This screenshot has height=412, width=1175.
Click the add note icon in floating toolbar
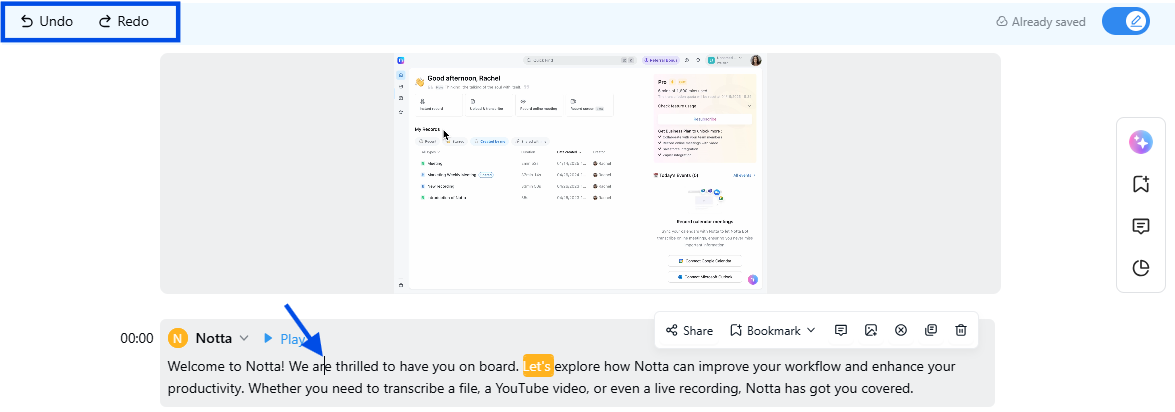click(841, 330)
